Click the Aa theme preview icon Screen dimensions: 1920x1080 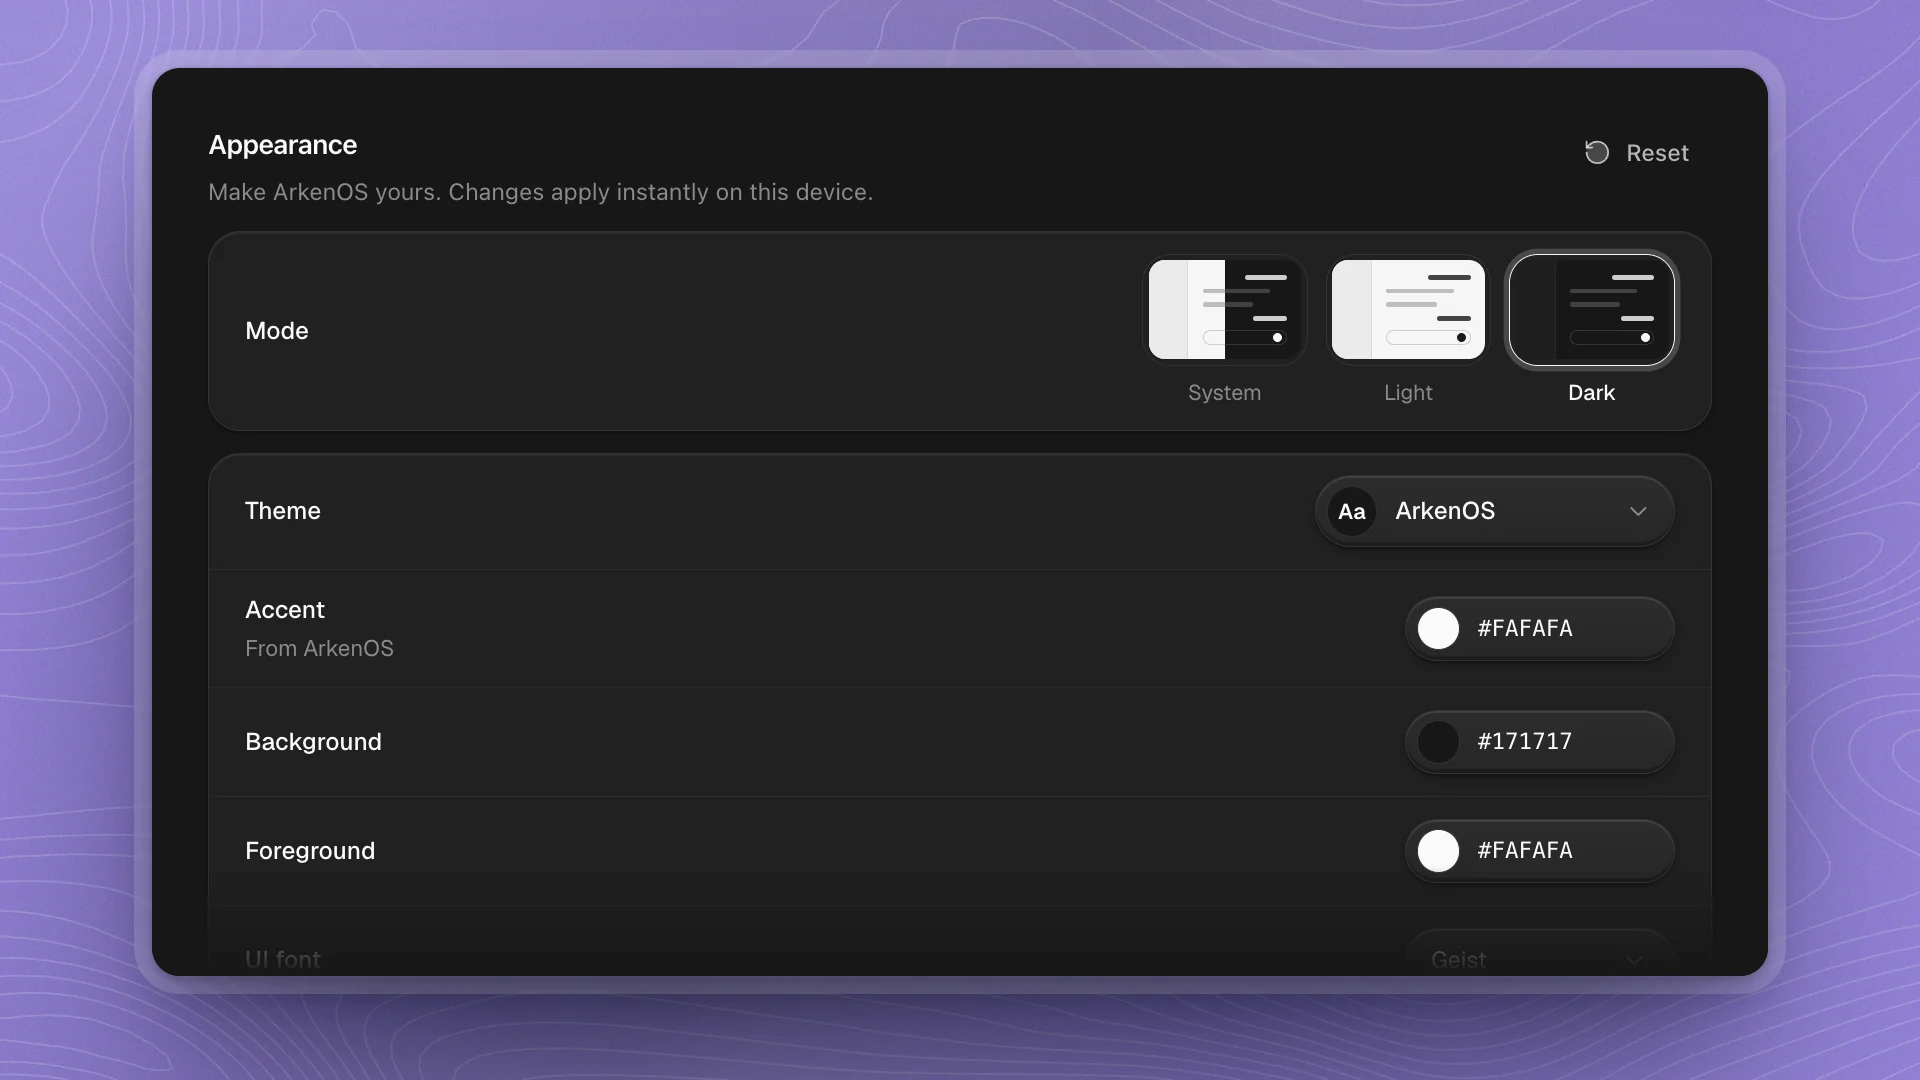pos(1352,511)
